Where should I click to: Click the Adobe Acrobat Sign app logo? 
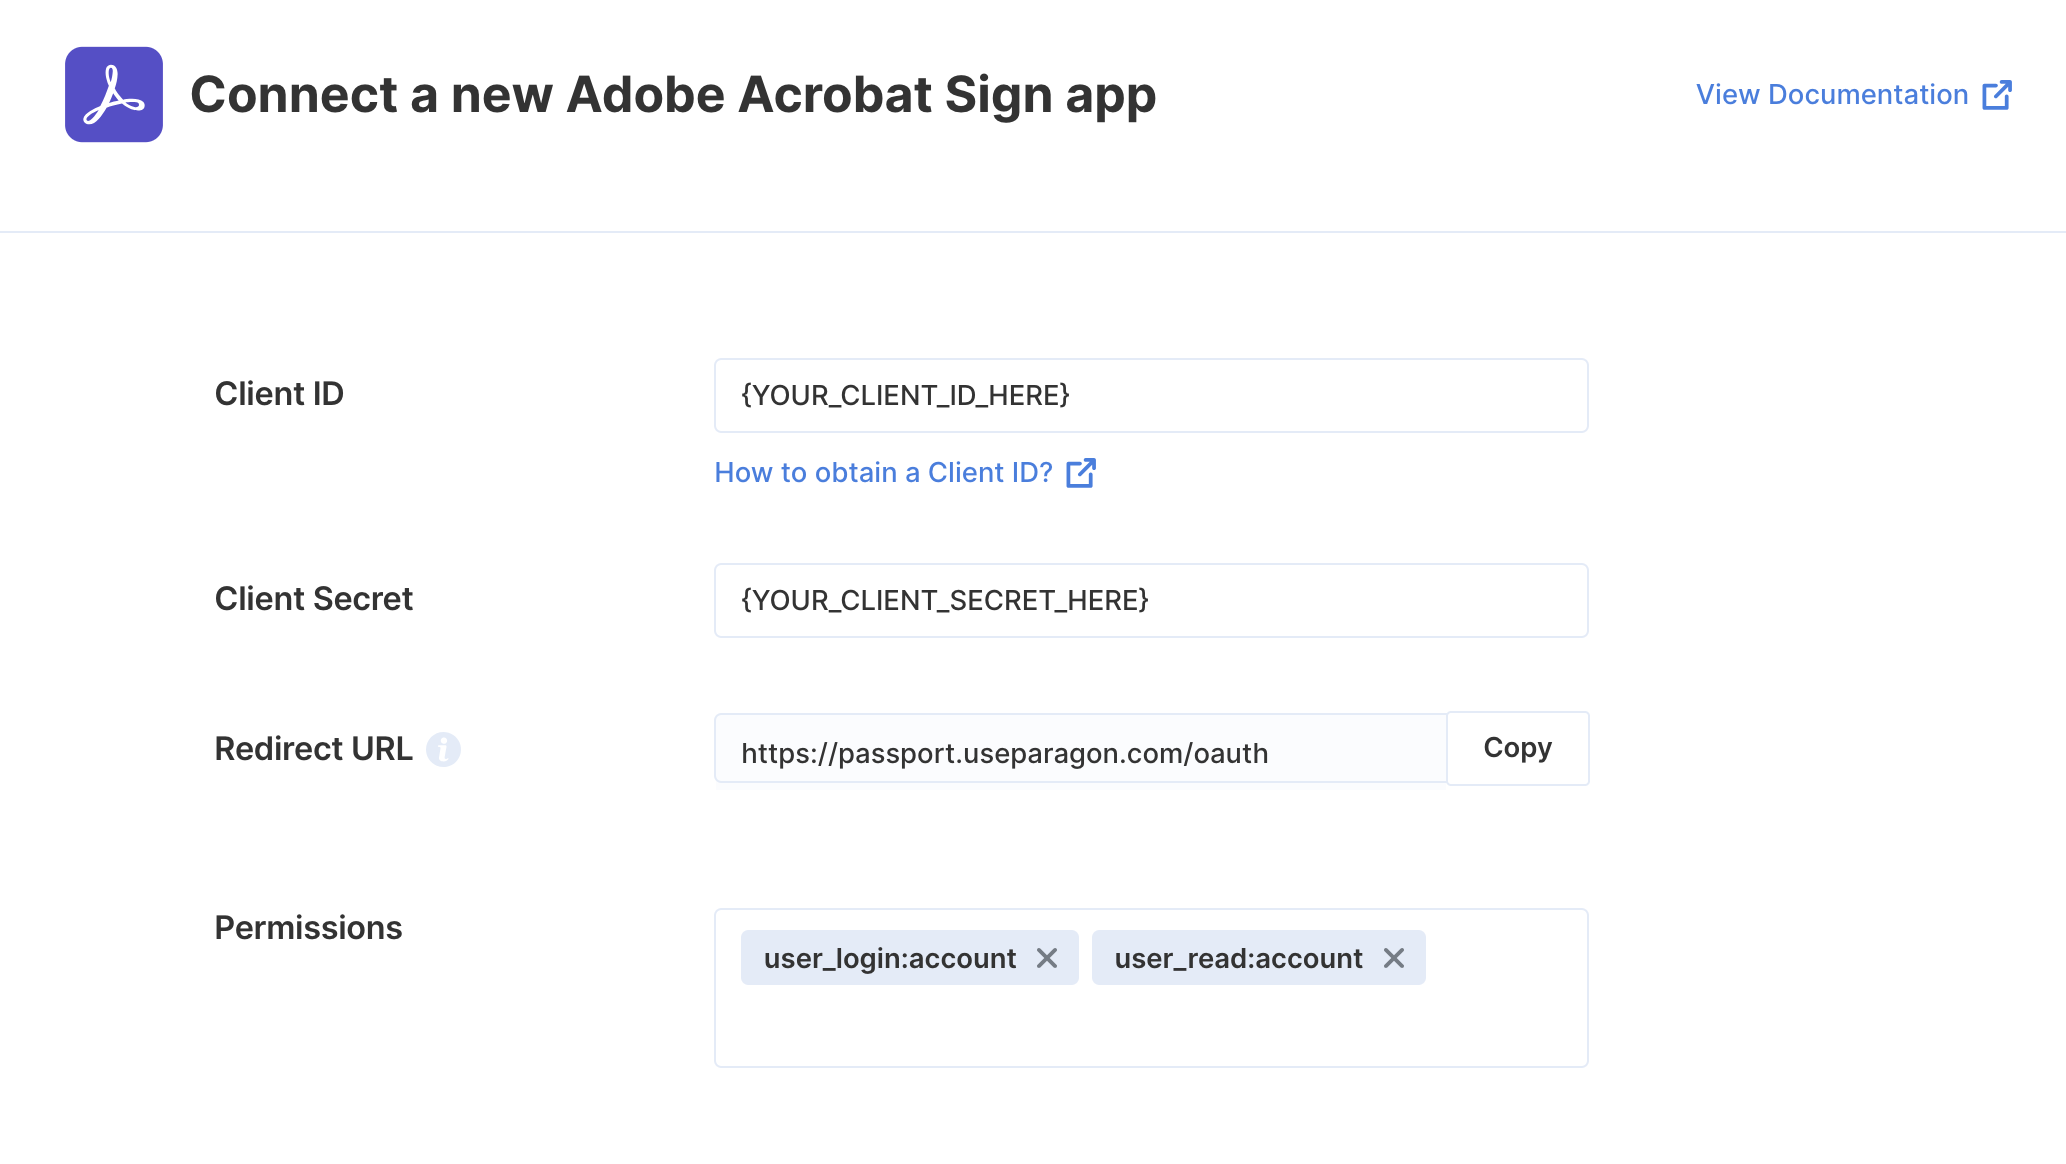[x=114, y=94]
